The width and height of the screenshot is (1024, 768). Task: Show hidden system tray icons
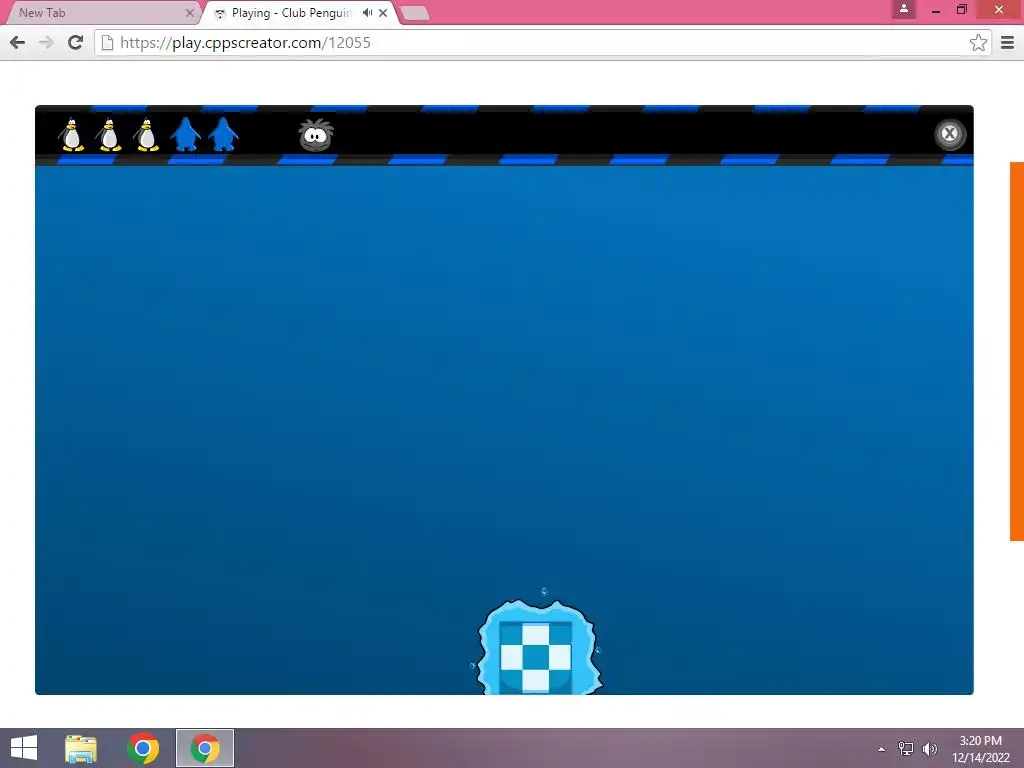pyautogui.click(x=882, y=749)
